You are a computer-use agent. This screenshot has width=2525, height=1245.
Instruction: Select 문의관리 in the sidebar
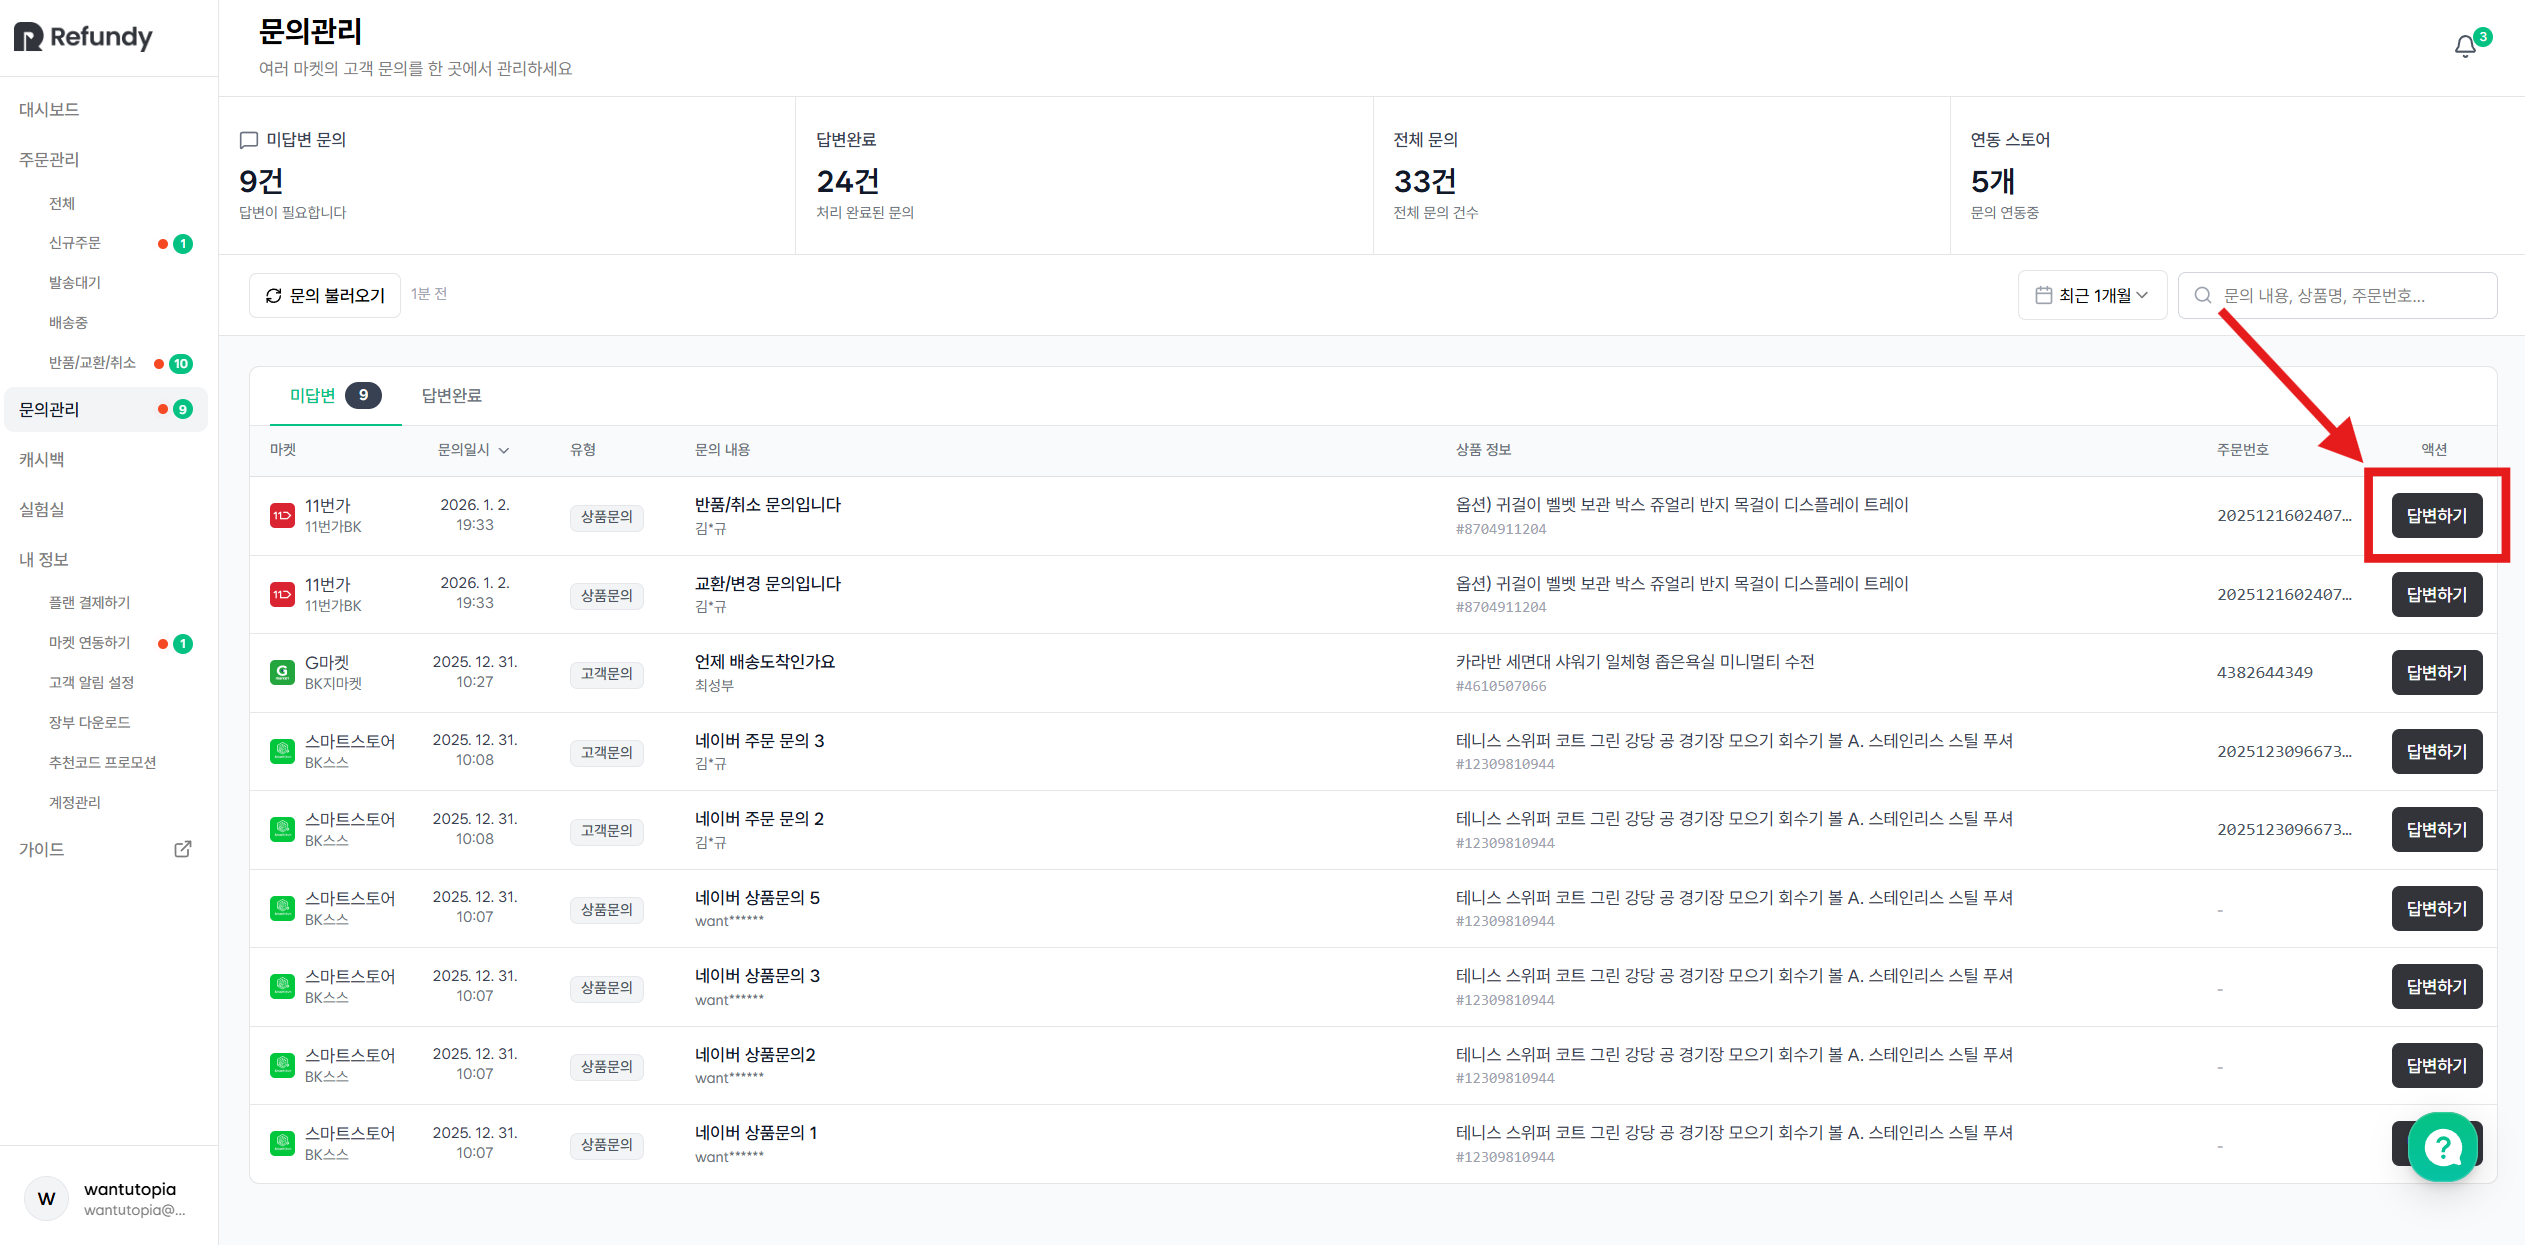pyautogui.click(x=105, y=409)
